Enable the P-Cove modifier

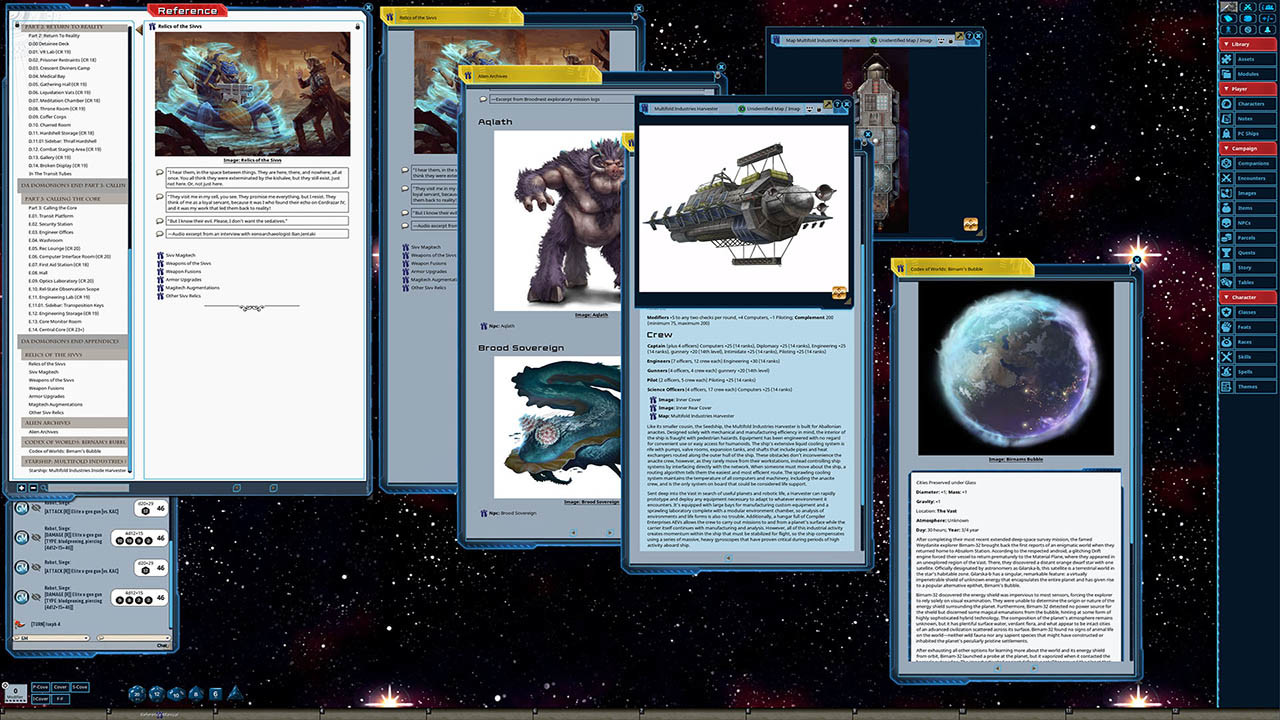pyautogui.click(x=40, y=687)
